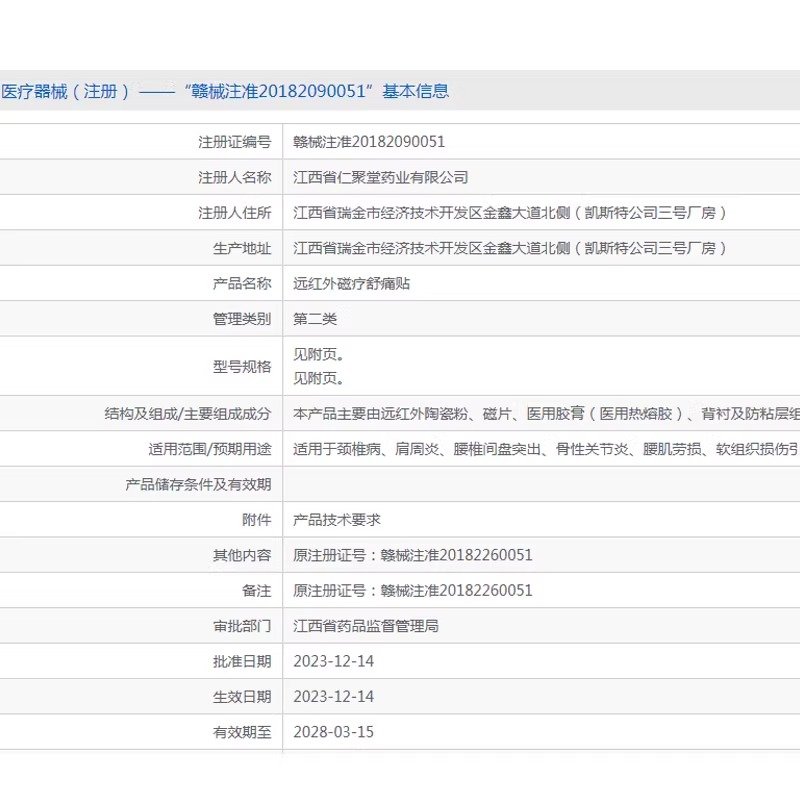Click the page header title with registration number 赣械注准20182090051
800x800 pixels.
click(x=225, y=91)
